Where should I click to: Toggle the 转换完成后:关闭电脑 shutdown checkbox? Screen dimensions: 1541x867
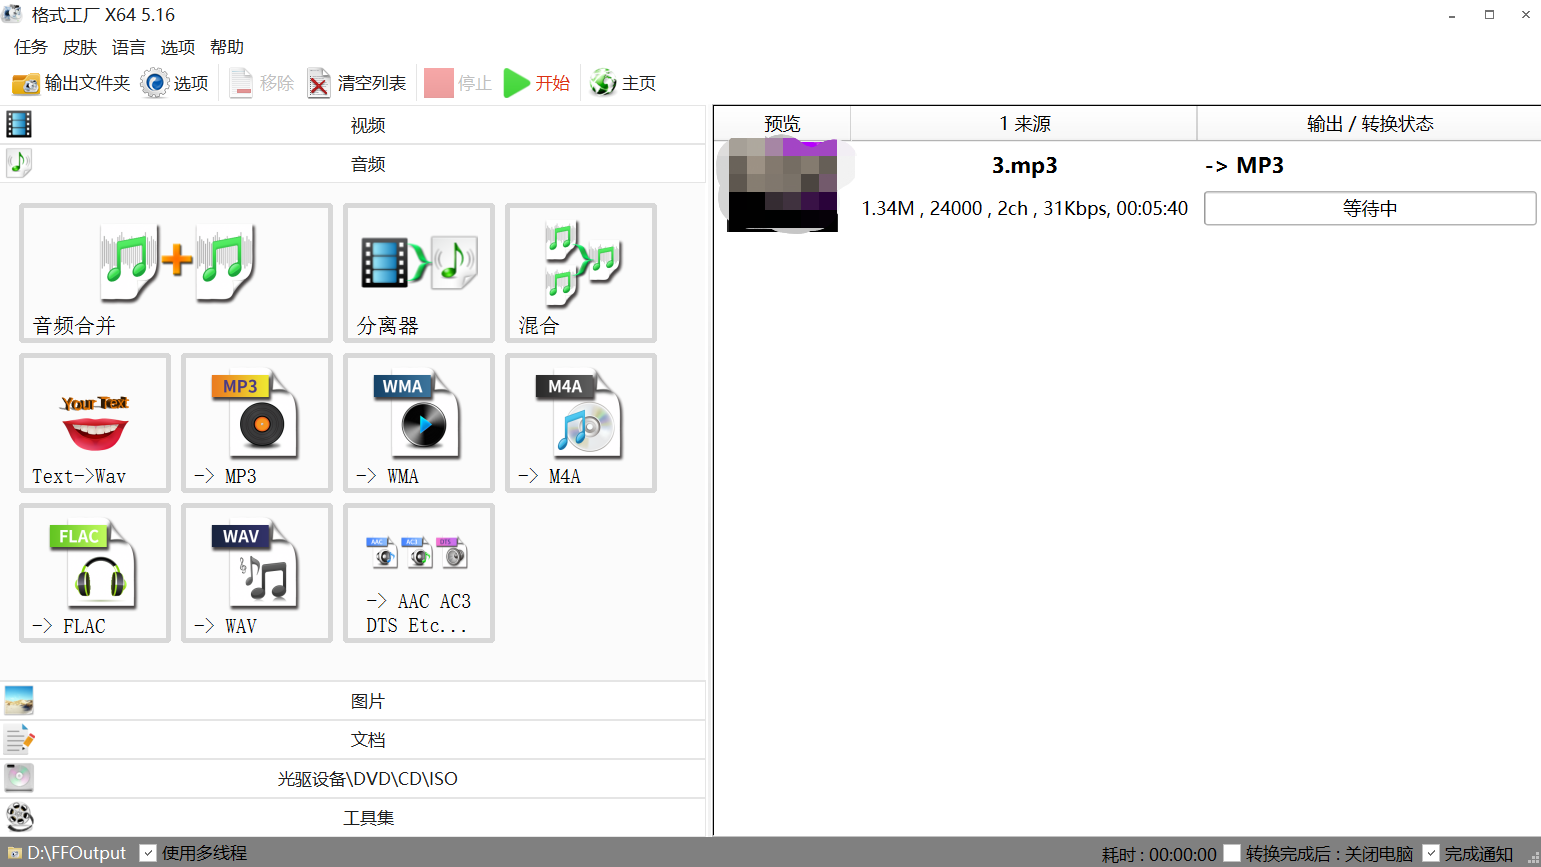click(1232, 853)
